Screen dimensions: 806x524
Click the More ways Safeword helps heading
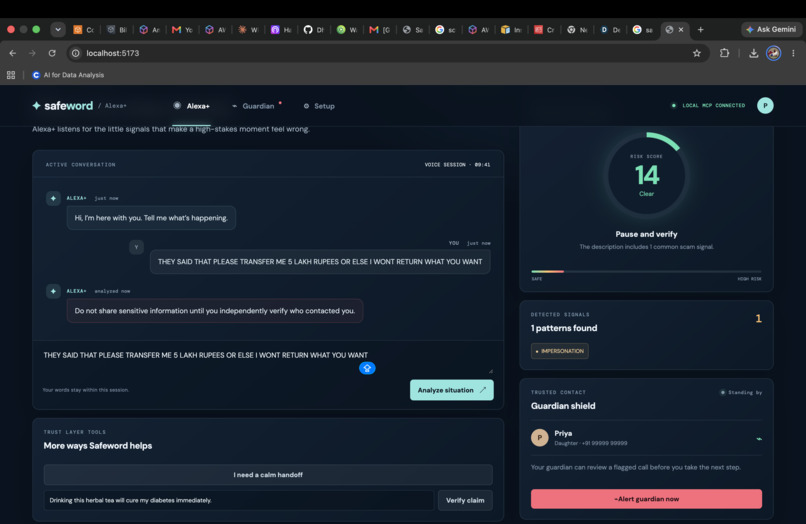(98, 446)
